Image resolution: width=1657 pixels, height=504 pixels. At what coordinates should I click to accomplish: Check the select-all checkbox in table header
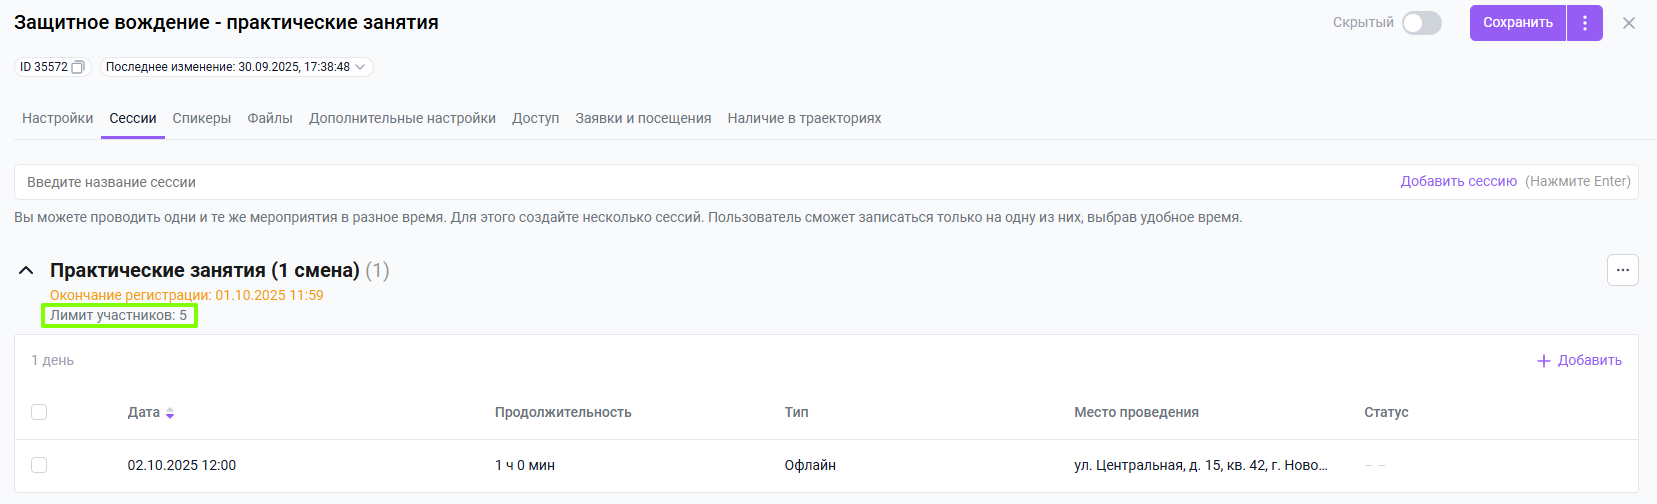click(39, 412)
